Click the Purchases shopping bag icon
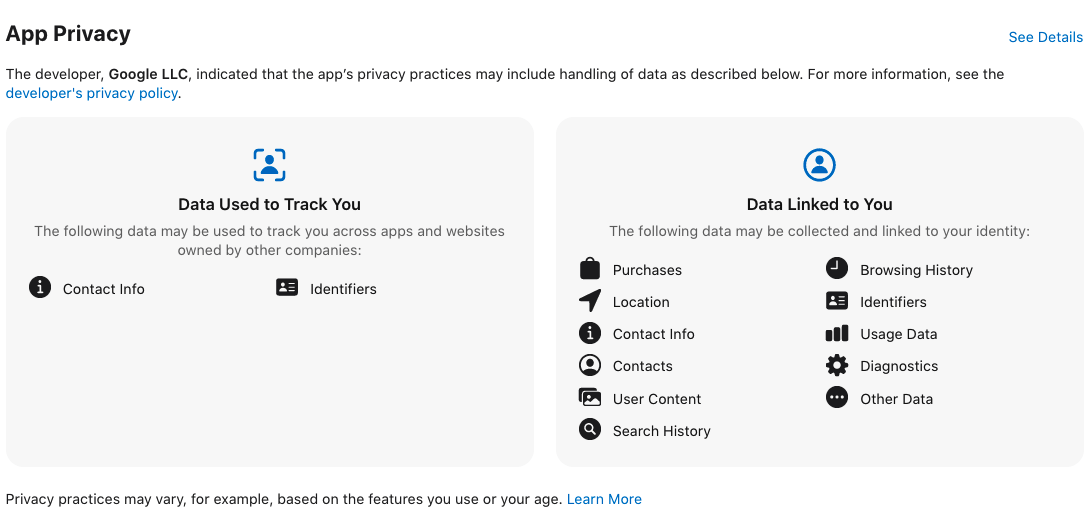This screenshot has width=1090, height=528. (x=589, y=268)
